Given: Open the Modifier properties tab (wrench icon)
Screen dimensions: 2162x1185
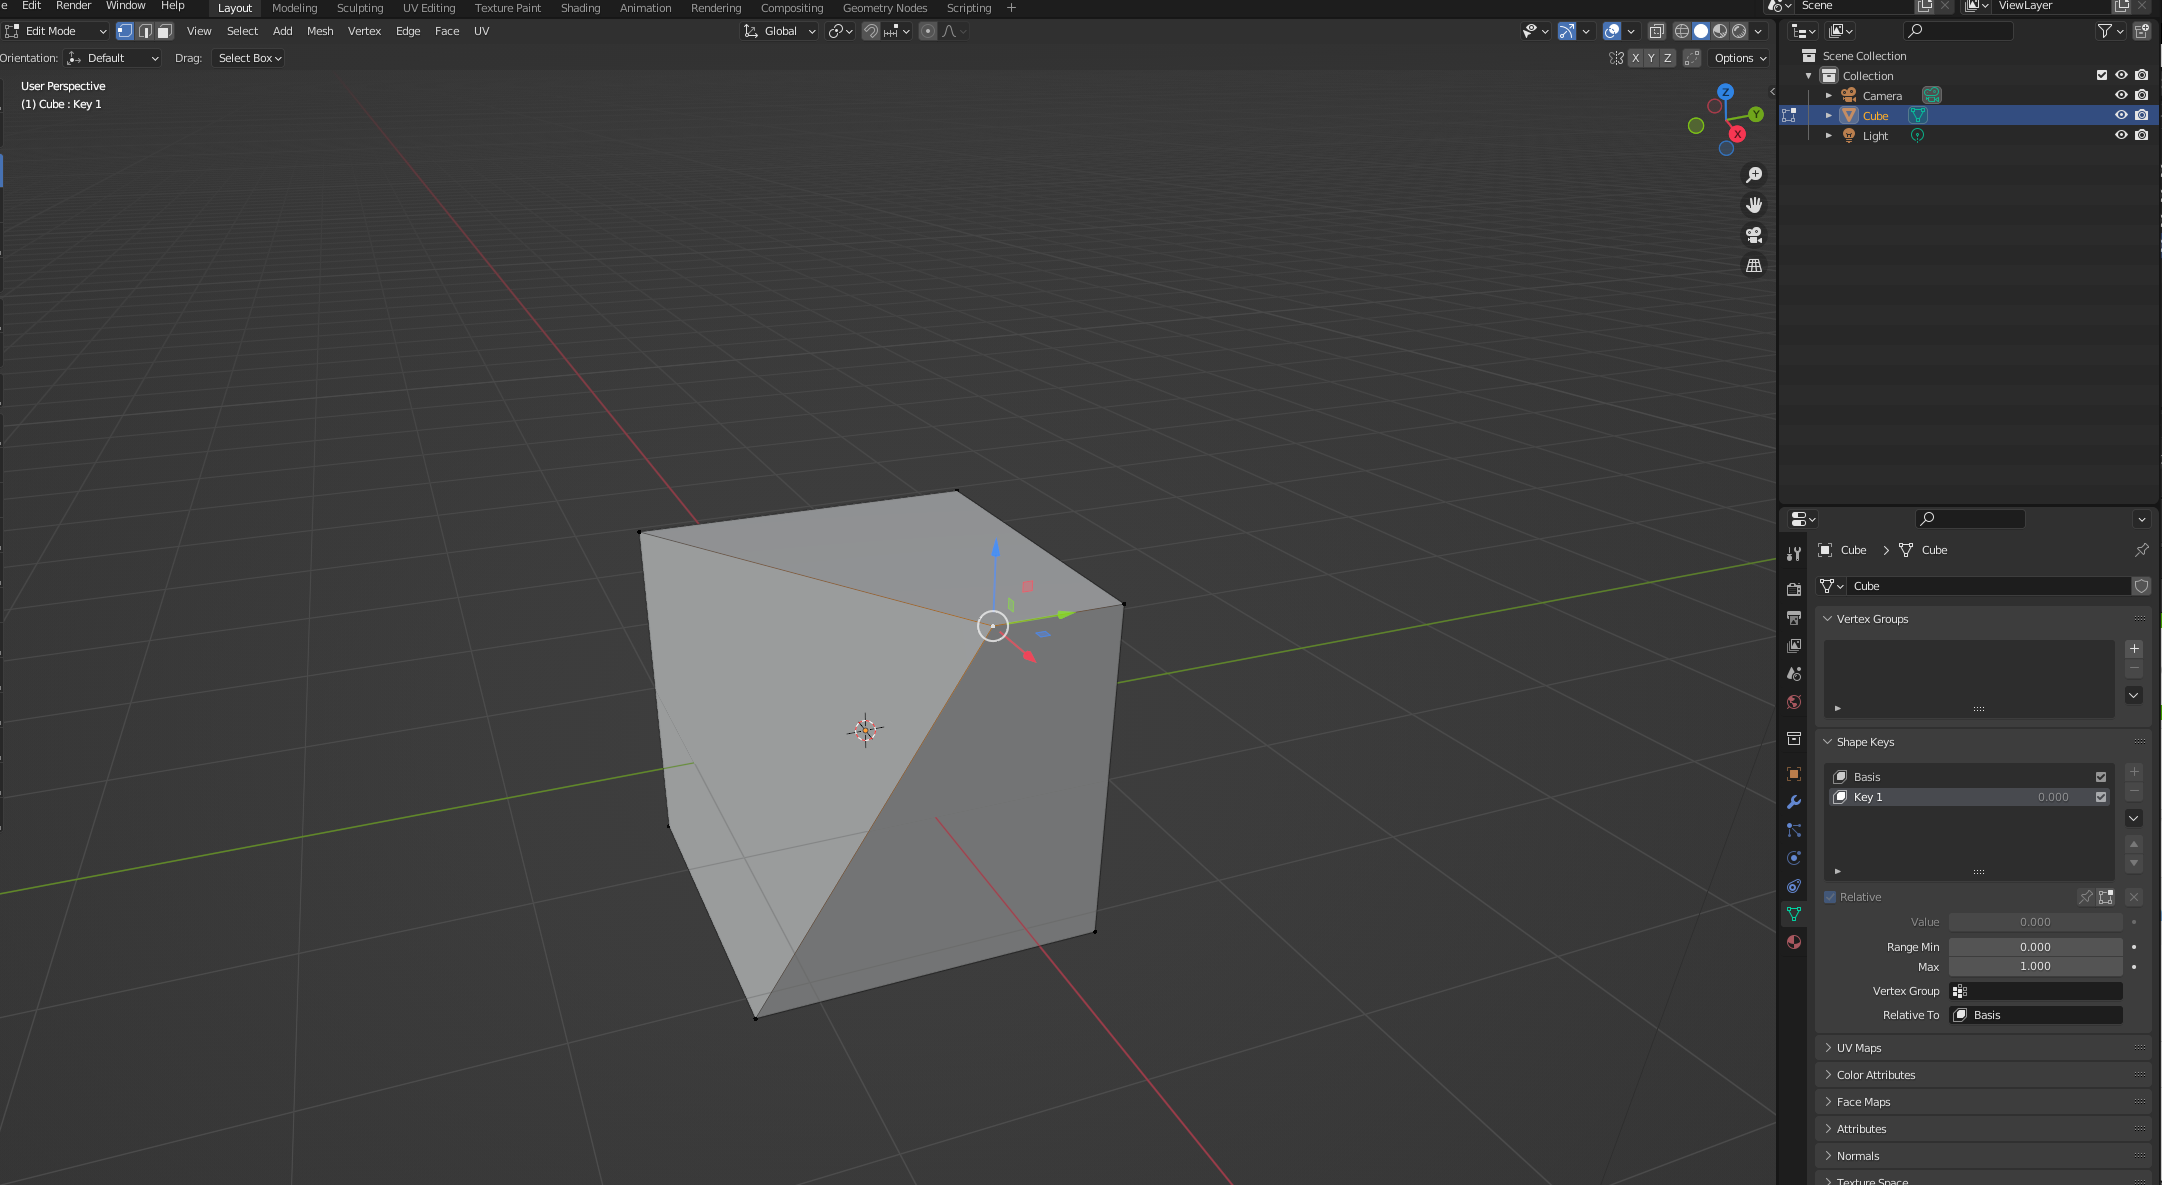Looking at the screenshot, I should (1794, 801).
